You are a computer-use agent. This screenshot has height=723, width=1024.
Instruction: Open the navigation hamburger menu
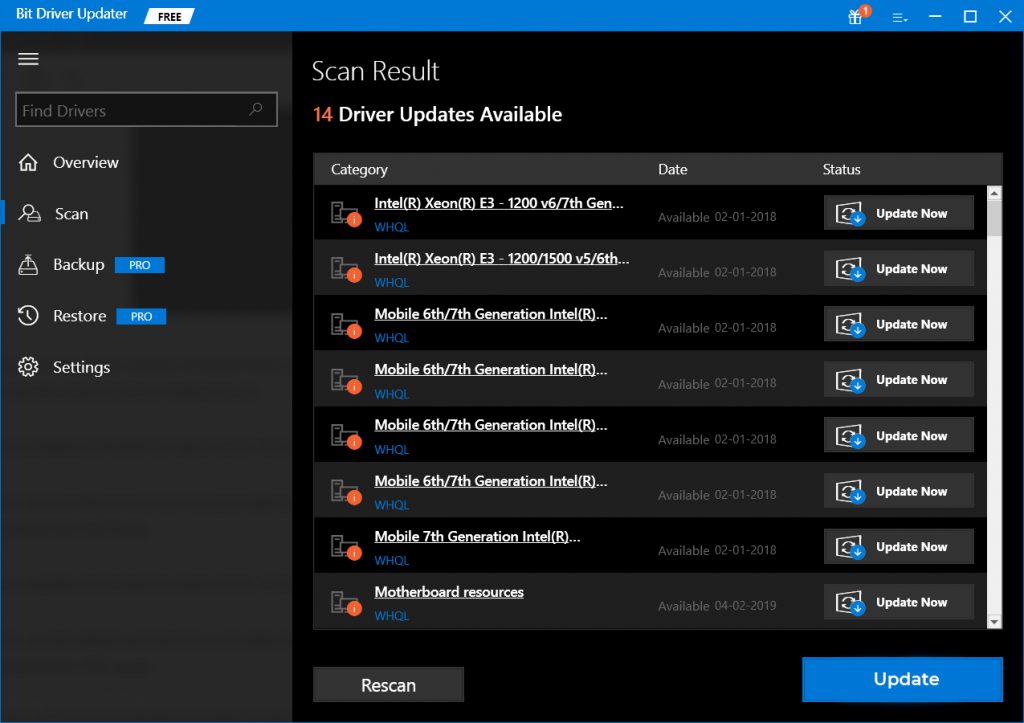click(28, 59)
